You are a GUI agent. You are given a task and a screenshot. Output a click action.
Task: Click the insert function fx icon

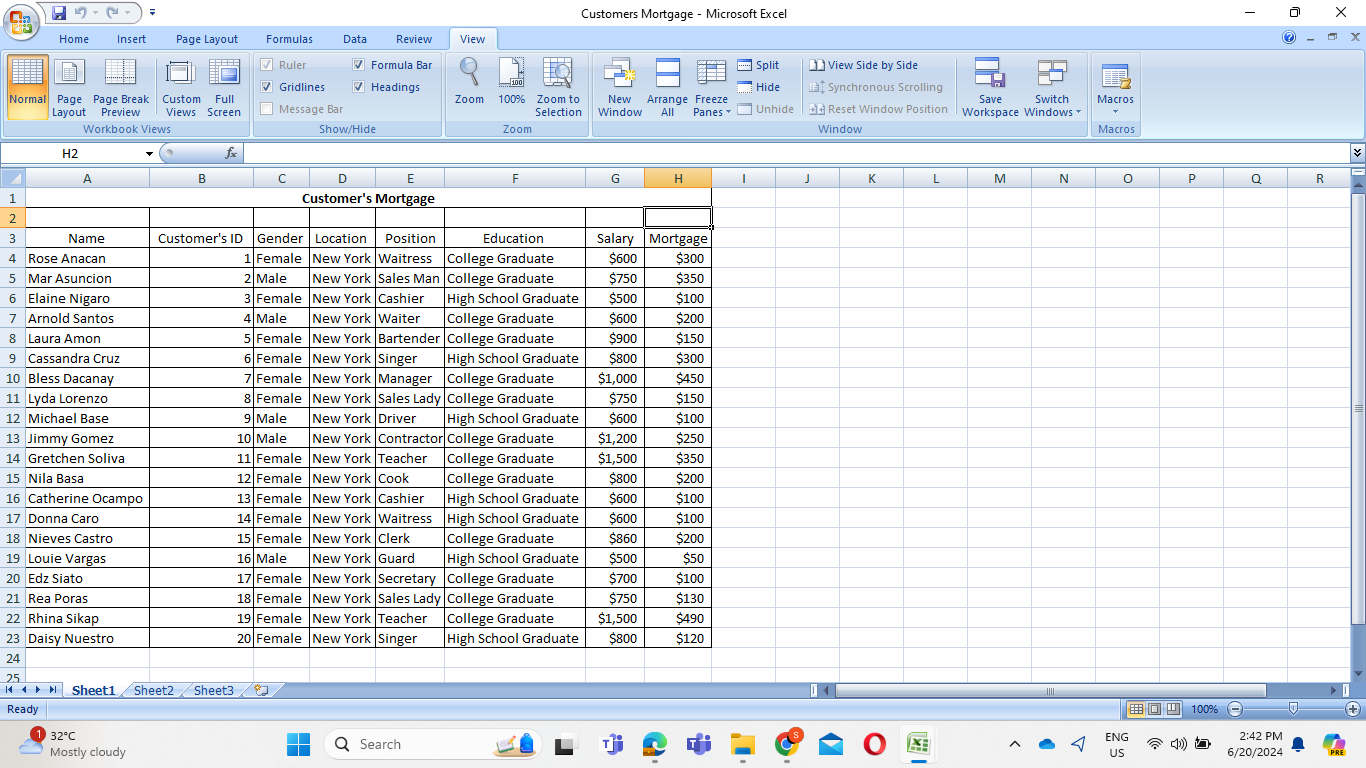(231, 153)
